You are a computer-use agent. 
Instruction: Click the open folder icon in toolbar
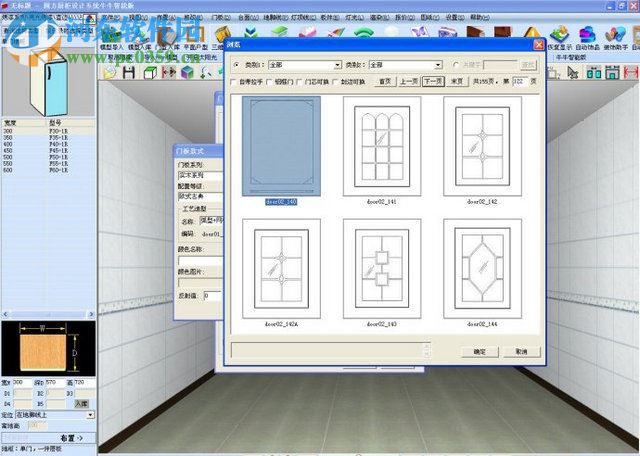(x=109, y=73)
